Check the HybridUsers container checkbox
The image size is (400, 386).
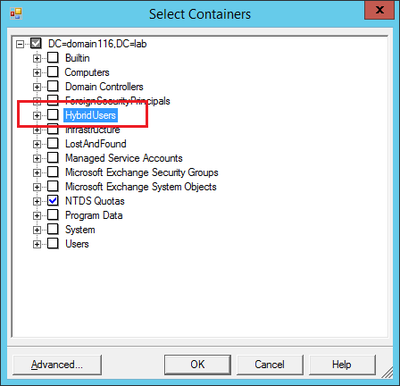(x=53, y=115)
